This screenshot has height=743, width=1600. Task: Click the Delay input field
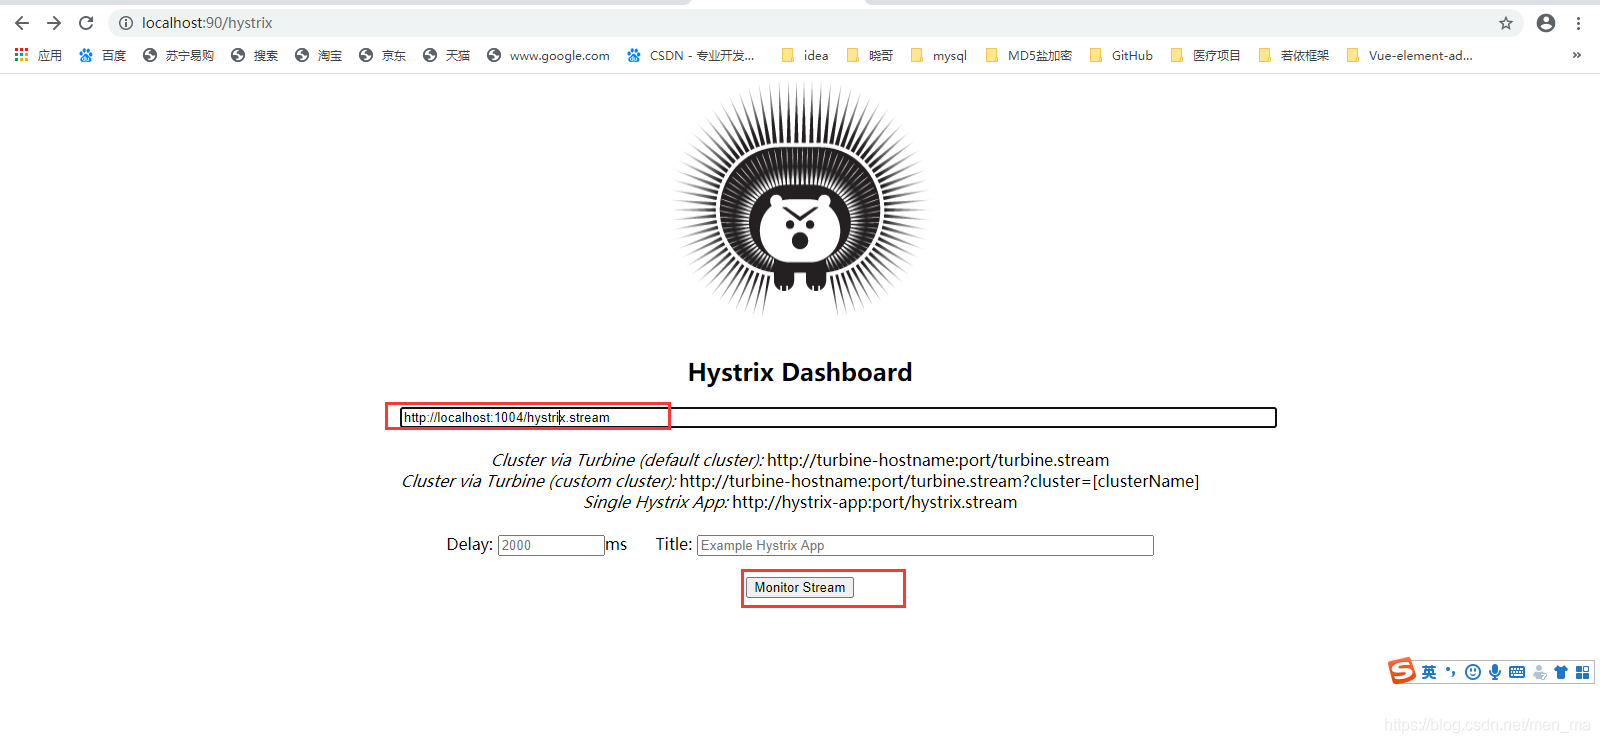551,545
